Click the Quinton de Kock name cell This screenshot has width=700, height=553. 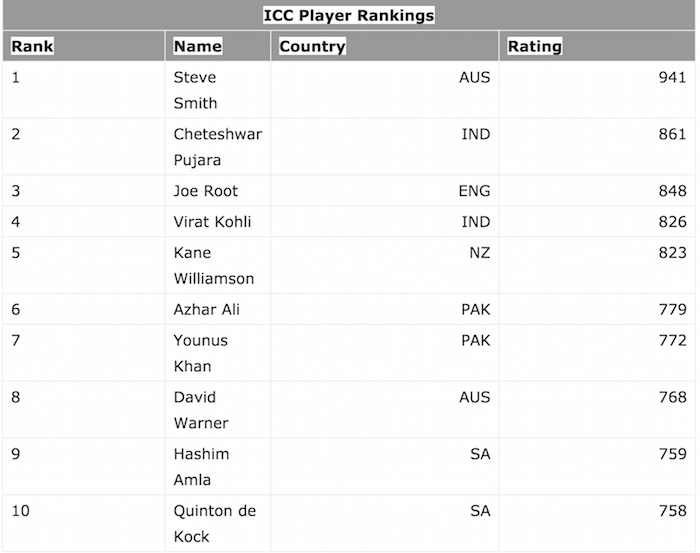(215, 524)
